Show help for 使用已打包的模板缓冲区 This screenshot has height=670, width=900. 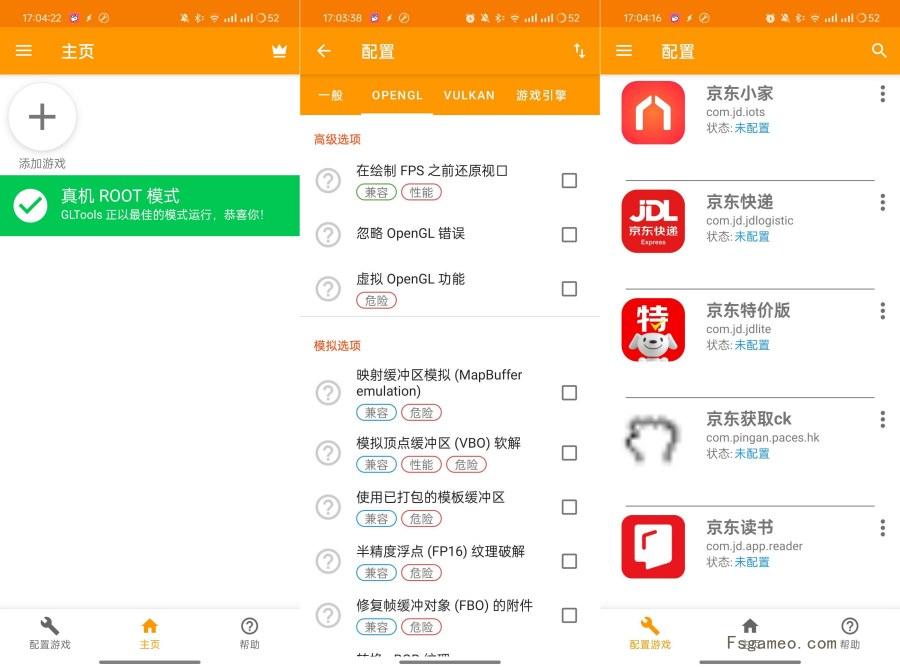[x=328, y=507]
